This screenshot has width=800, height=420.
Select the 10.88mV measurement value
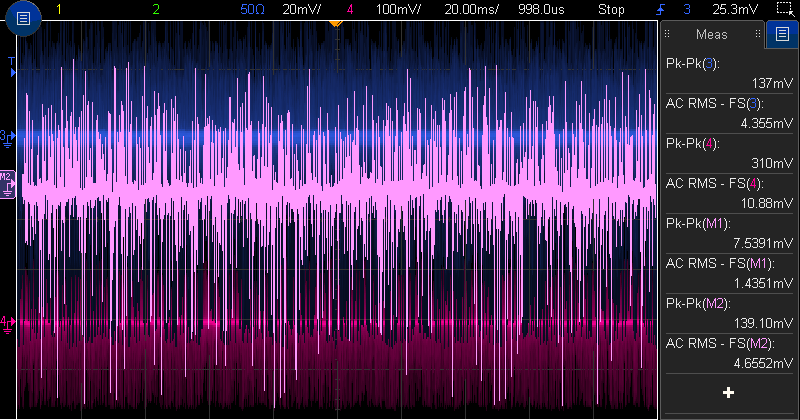point(767,203)
